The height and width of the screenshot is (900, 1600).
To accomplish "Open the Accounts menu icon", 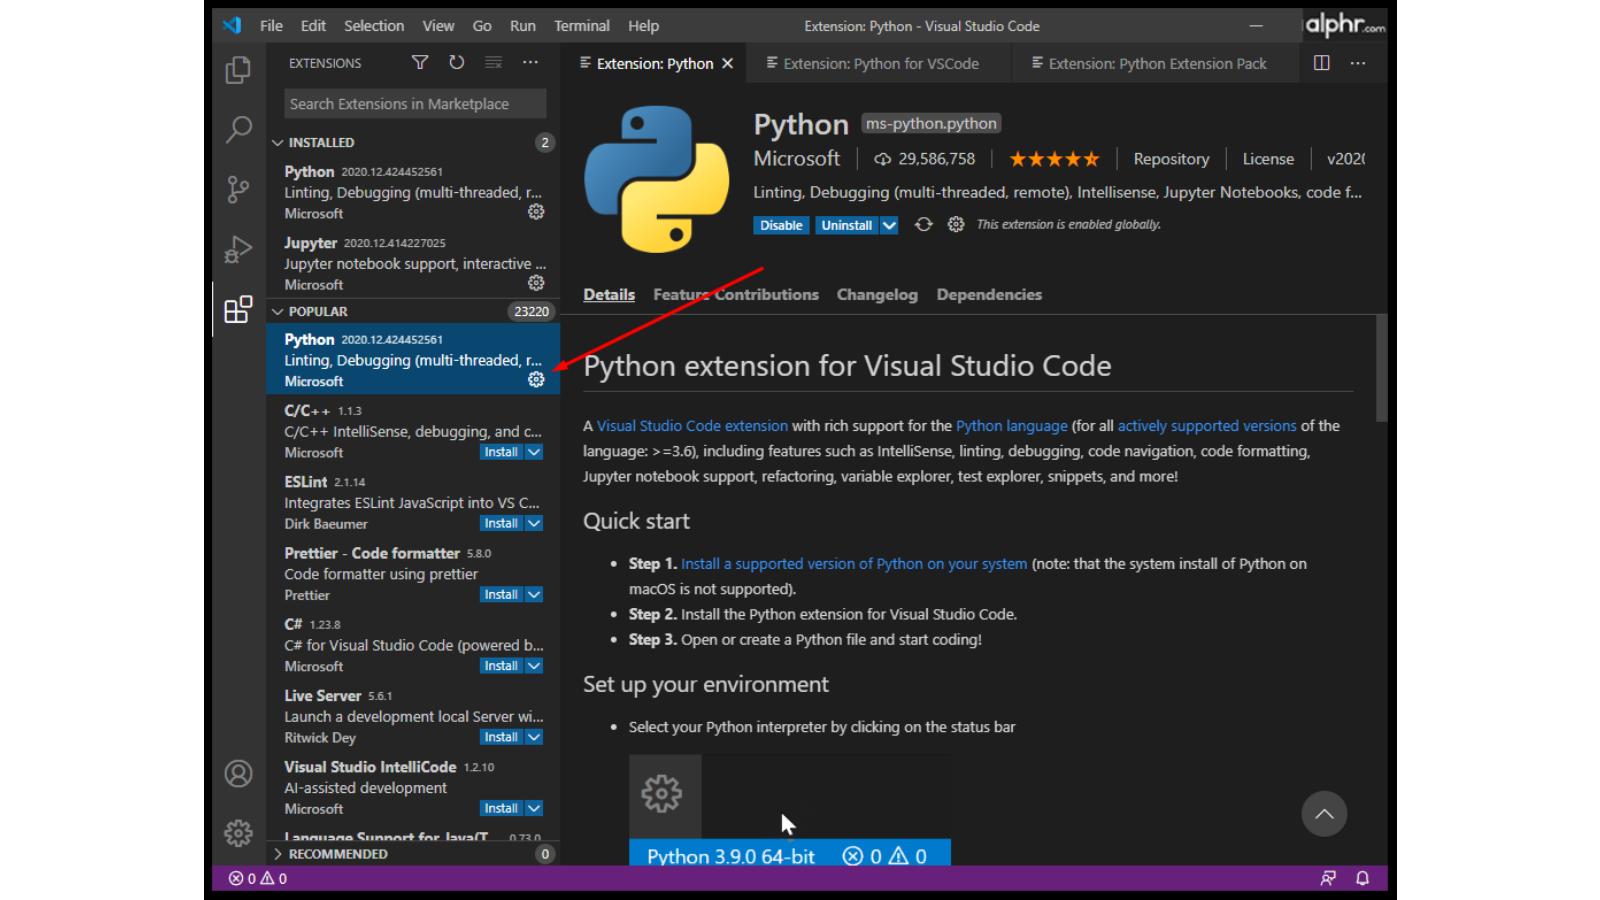I will (238, 773).
